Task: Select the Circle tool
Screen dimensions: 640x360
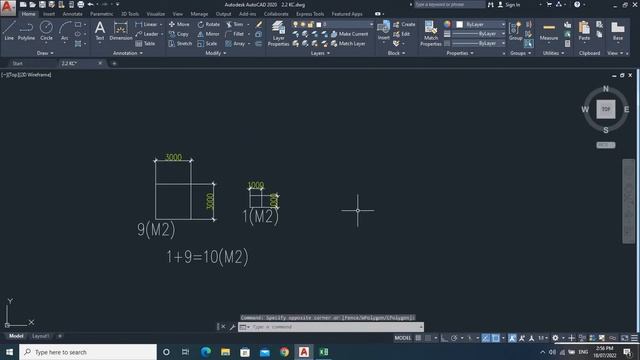Action: click(x=46, y=31)
